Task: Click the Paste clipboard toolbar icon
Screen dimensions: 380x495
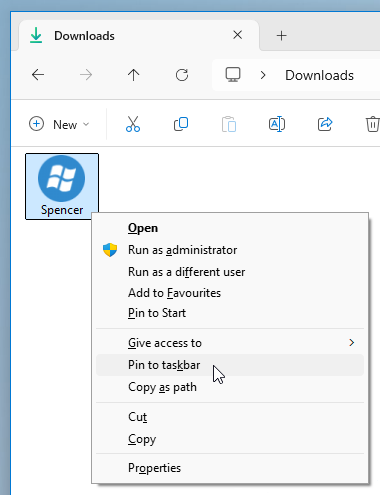Action: [x=229, y=124]
